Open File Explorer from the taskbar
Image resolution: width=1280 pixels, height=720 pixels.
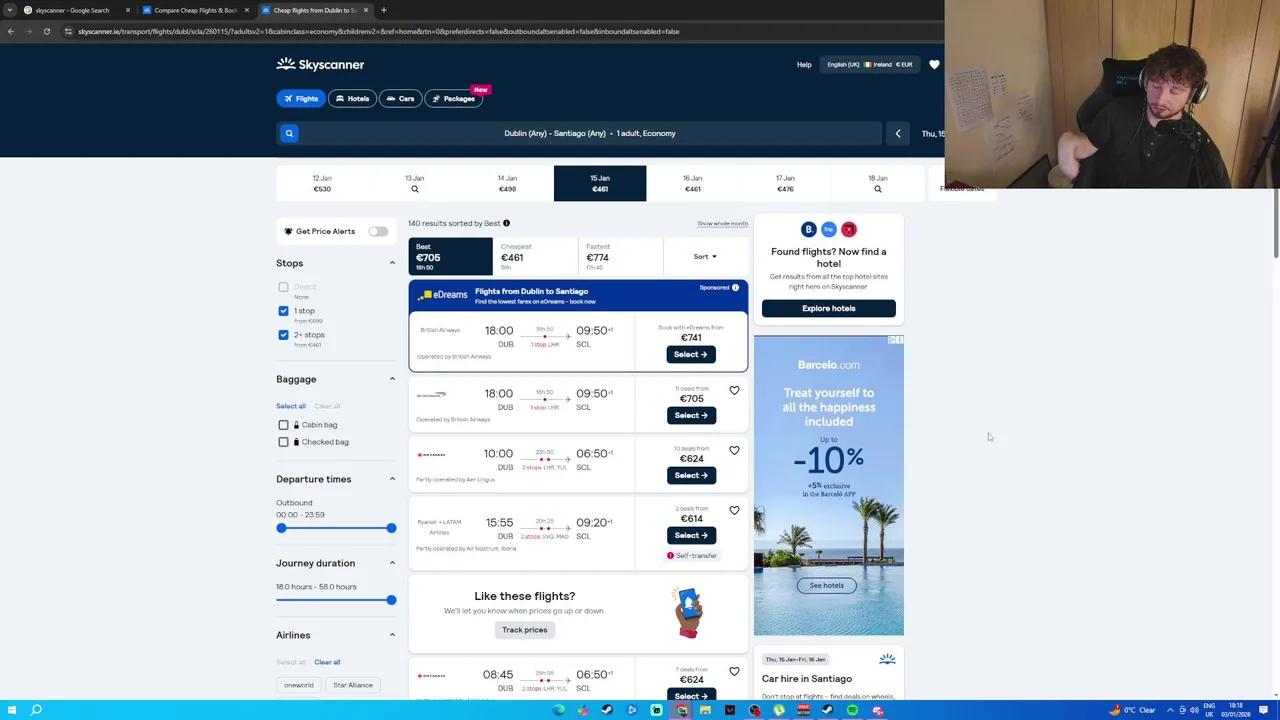[x=705, y=710]
